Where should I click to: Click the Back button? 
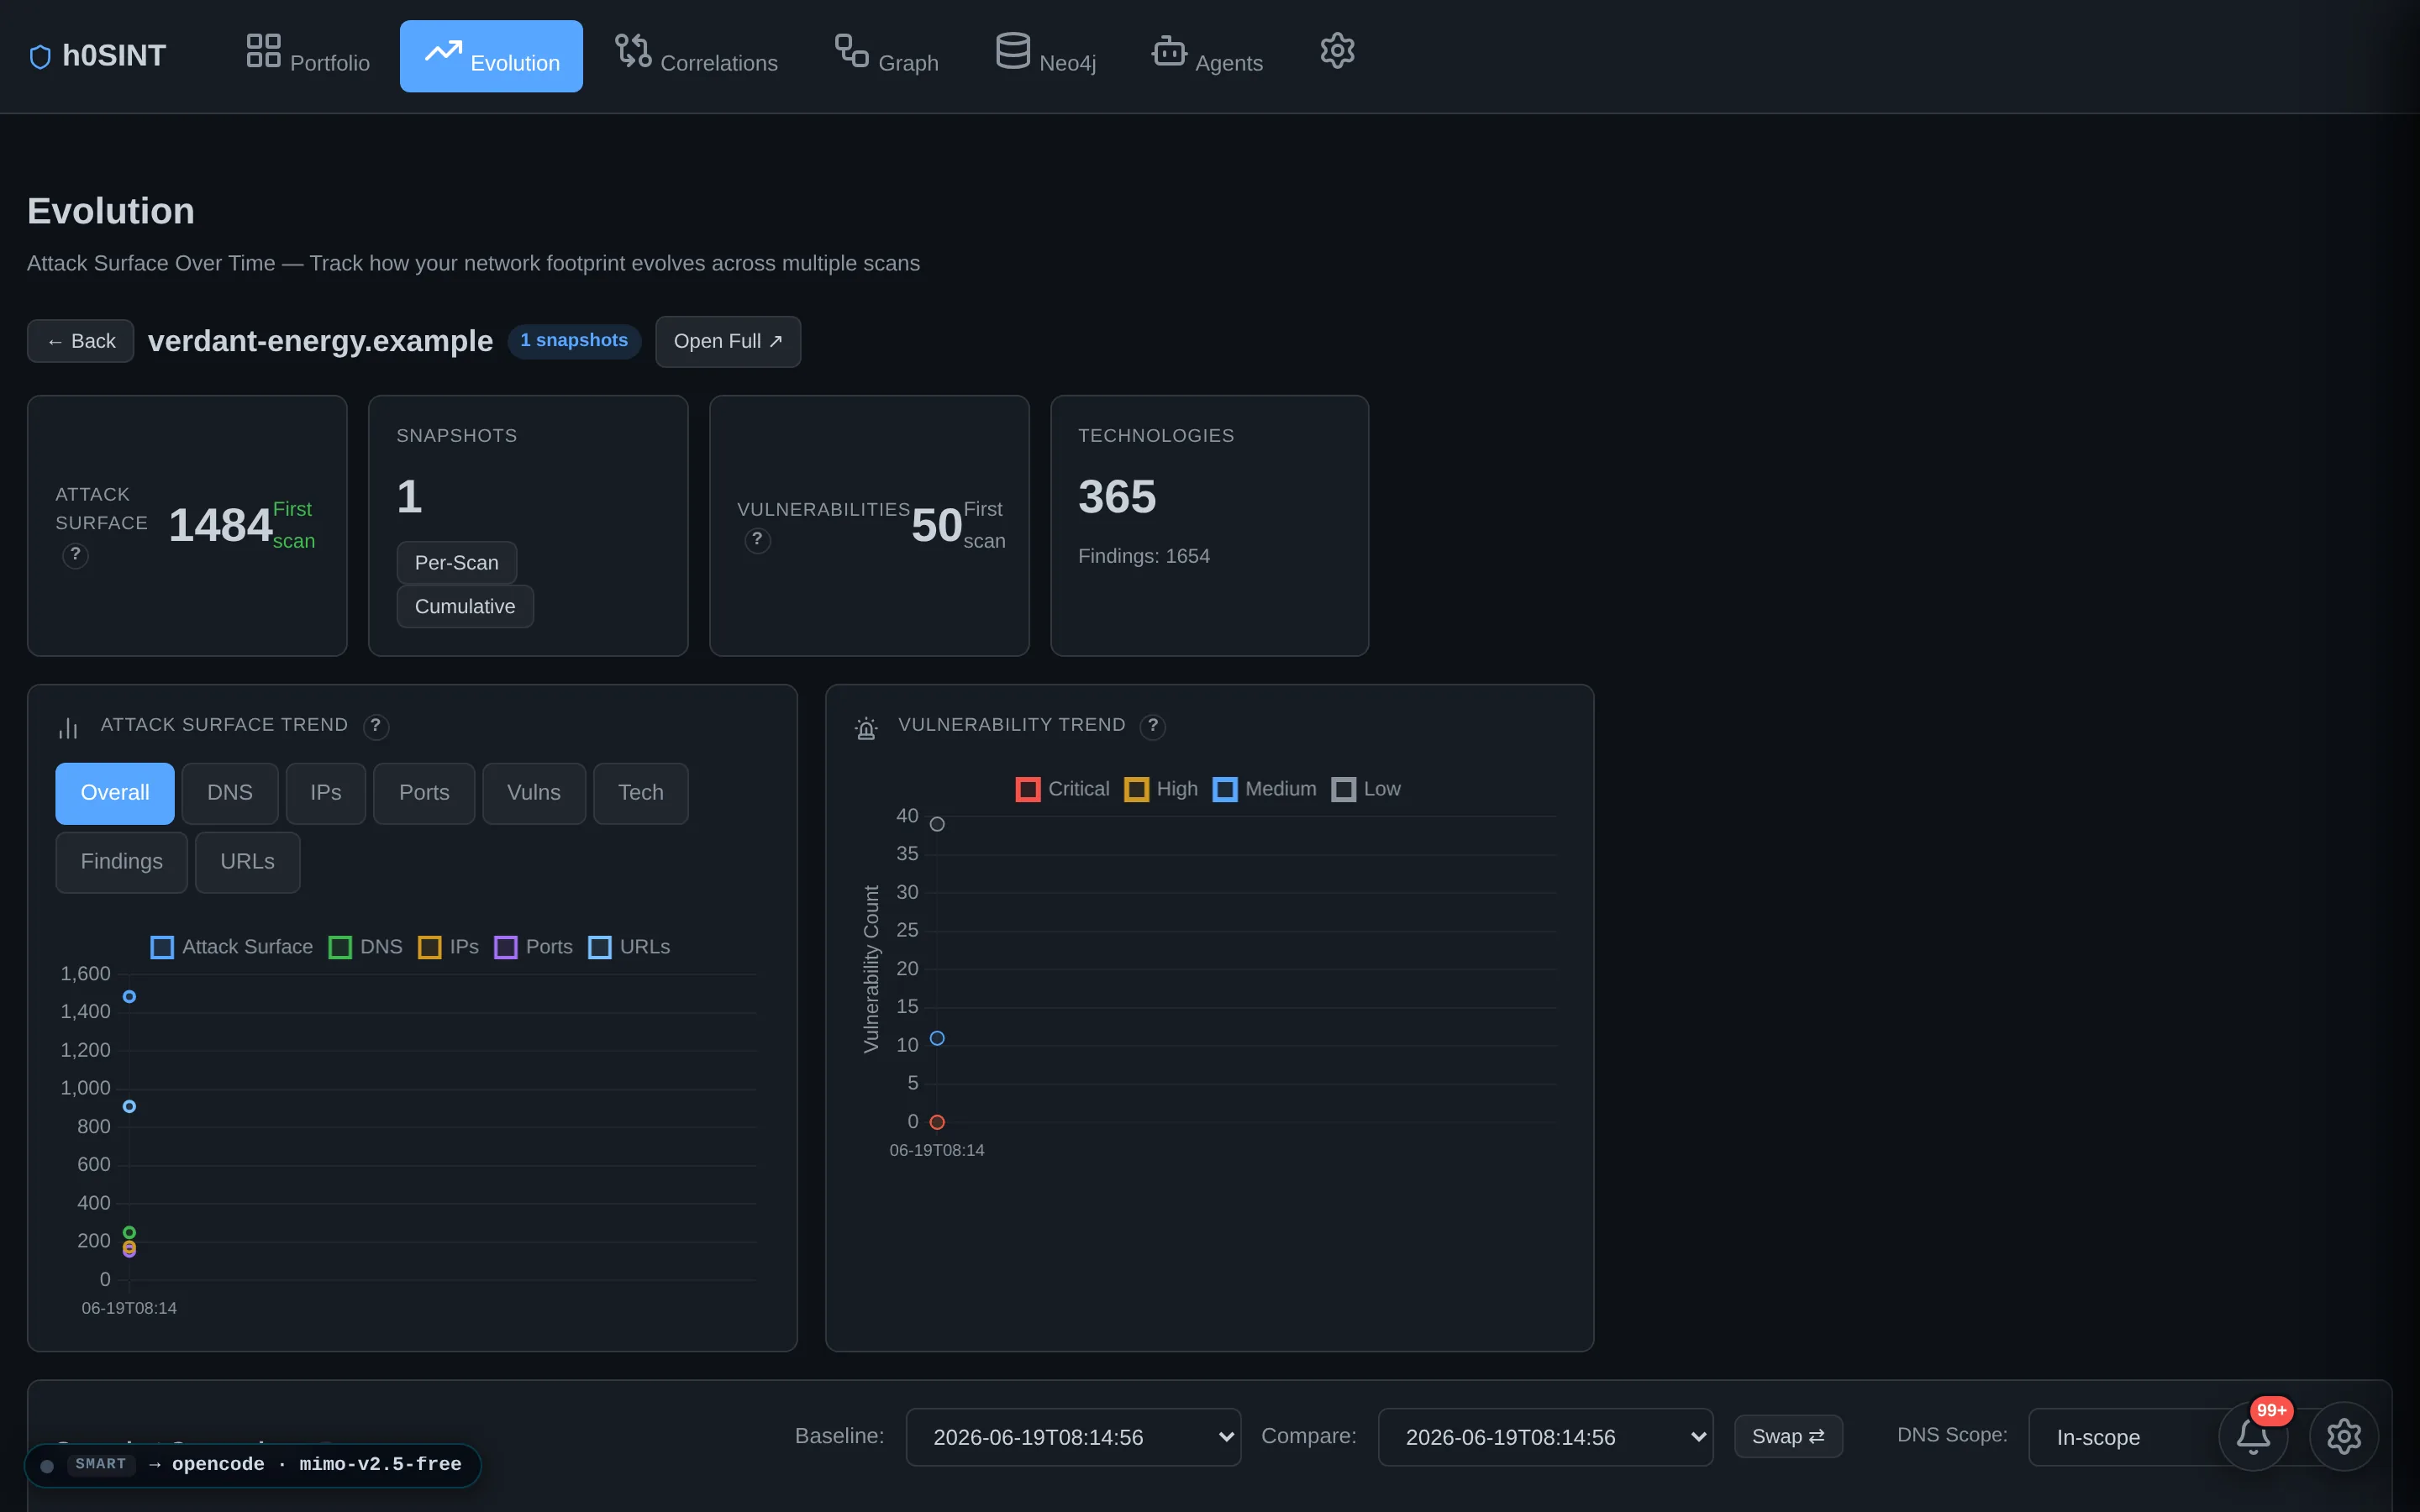coord(81,341)
